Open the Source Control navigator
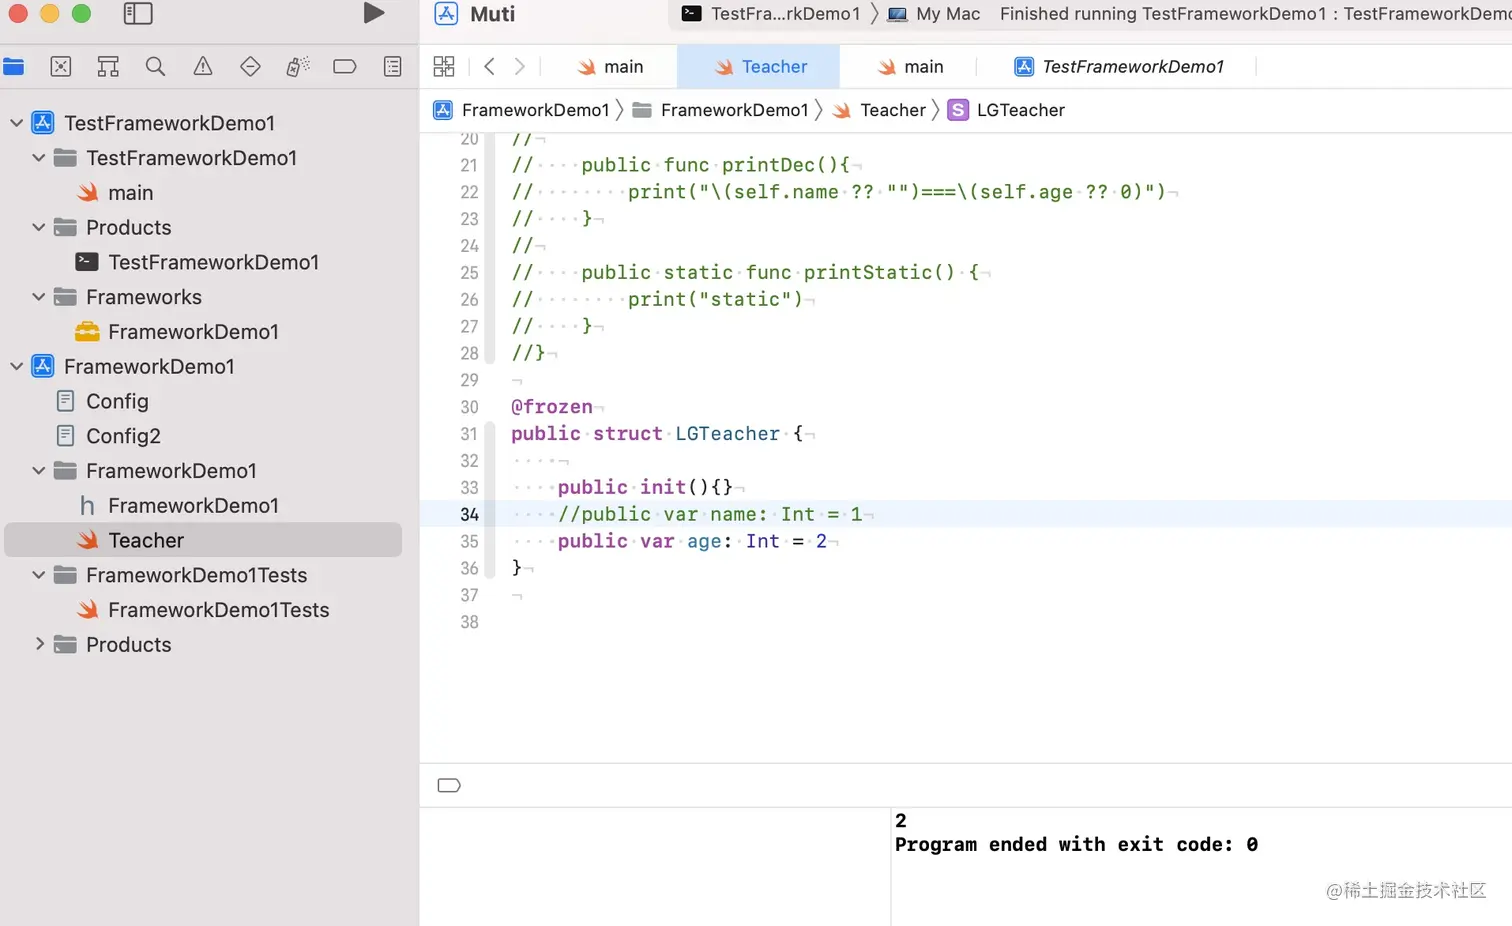Image resolution: width=1512 pixels, height=926 pixels. (61, 67)
